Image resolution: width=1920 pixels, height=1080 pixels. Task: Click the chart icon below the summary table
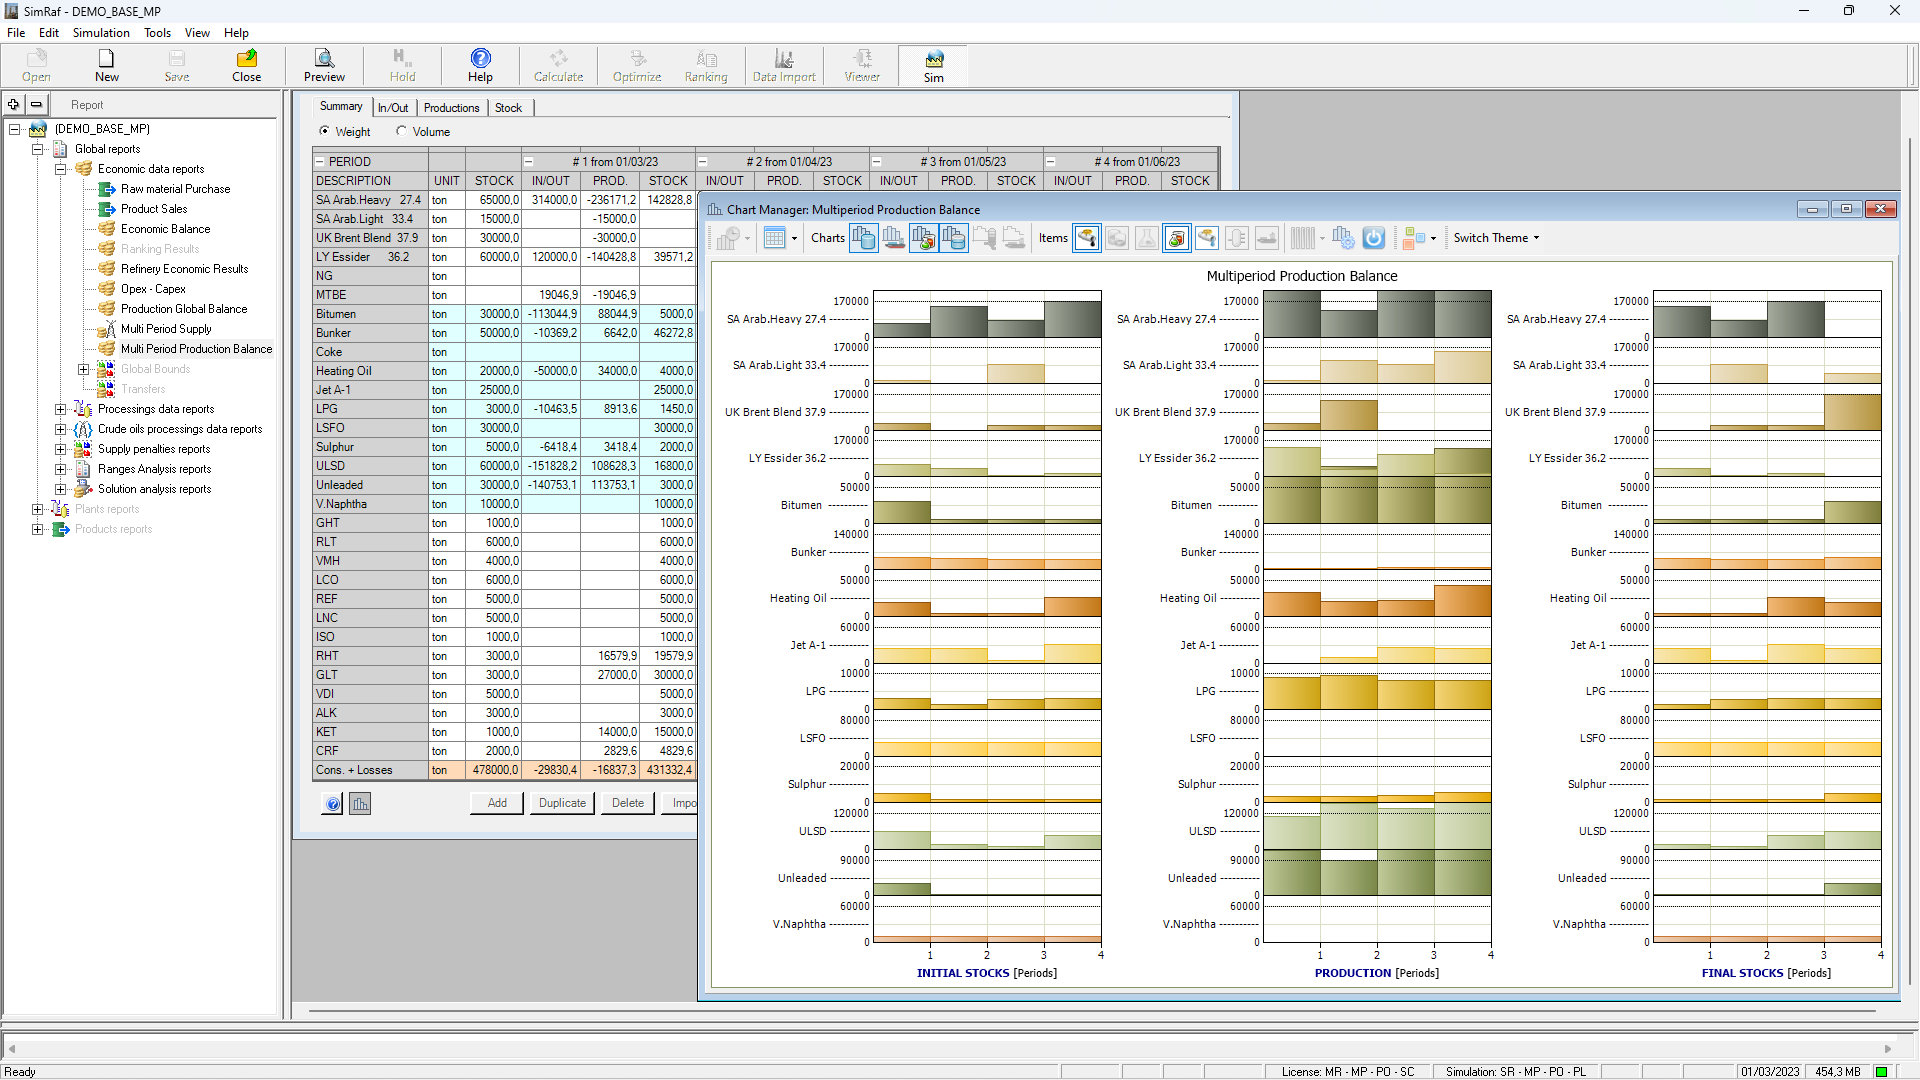pos(360,804)
